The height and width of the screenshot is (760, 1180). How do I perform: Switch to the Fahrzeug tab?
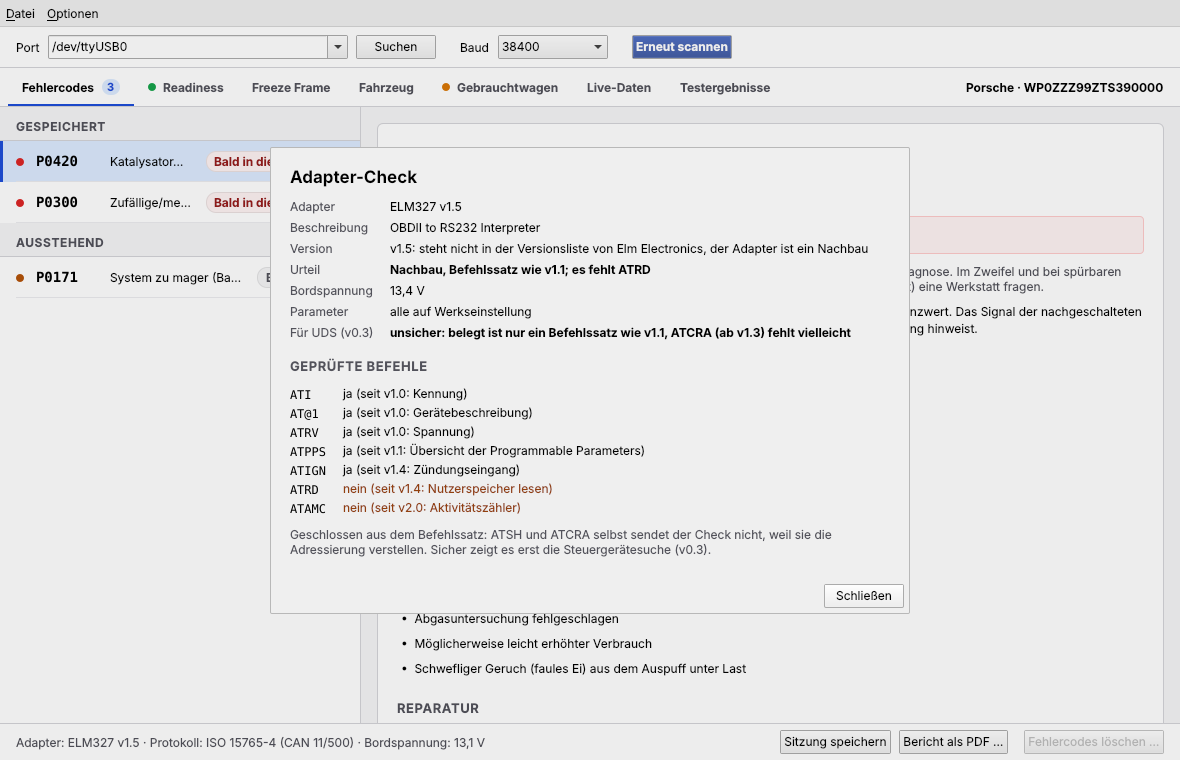pyautogui.click(x=386, y=87)
